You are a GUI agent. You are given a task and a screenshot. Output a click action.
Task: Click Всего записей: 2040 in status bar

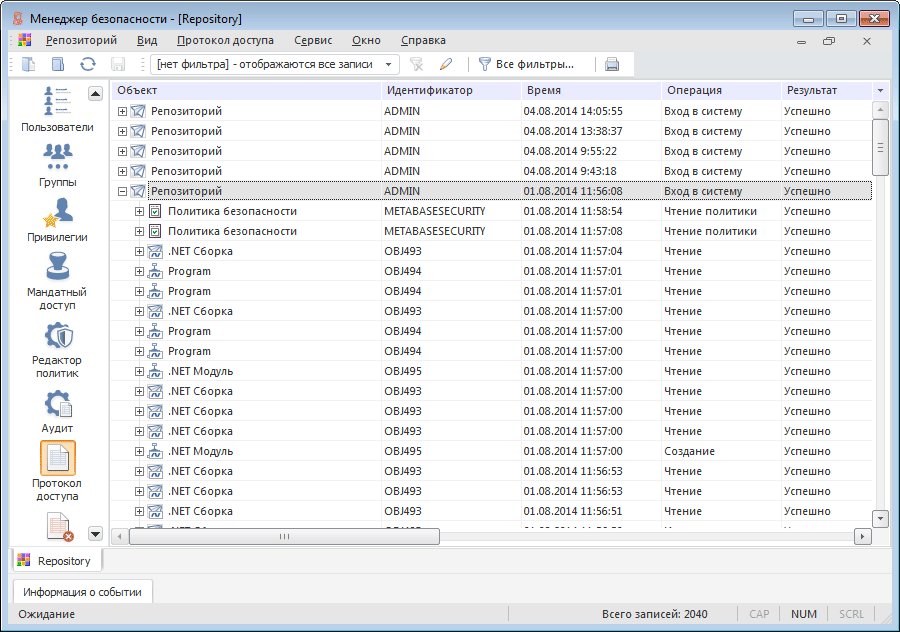pyautogui.click(x=654, y=614)
